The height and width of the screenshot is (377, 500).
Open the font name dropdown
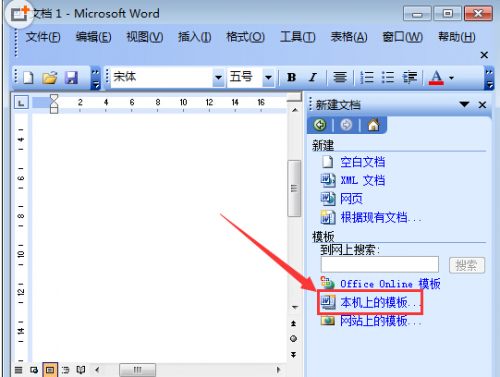coord(218,77)
